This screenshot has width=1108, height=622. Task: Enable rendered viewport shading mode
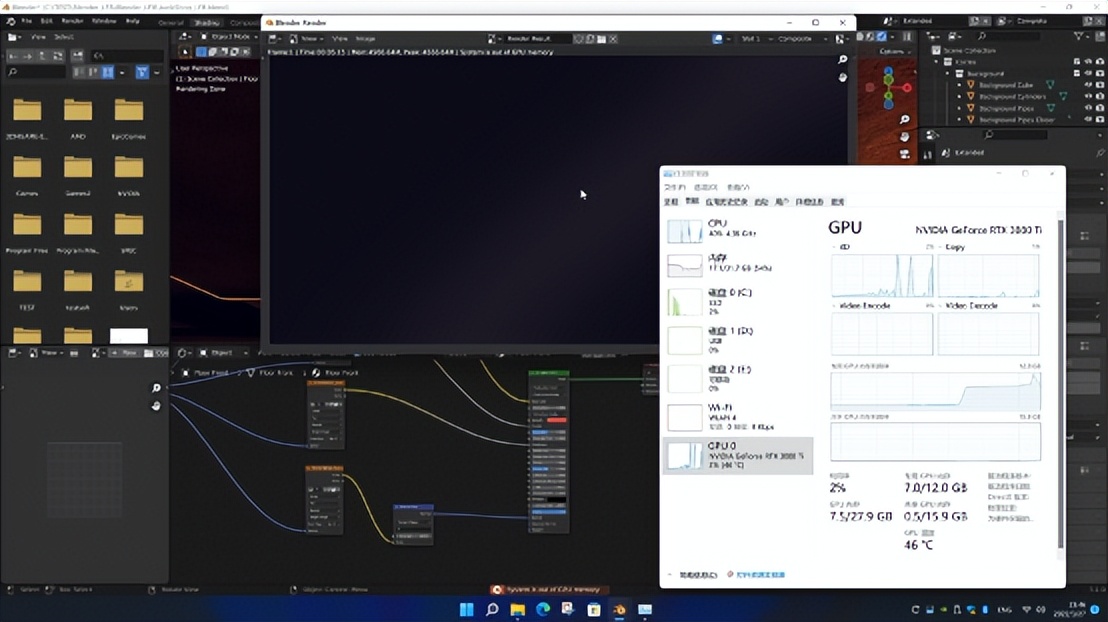tap(882, 37)
